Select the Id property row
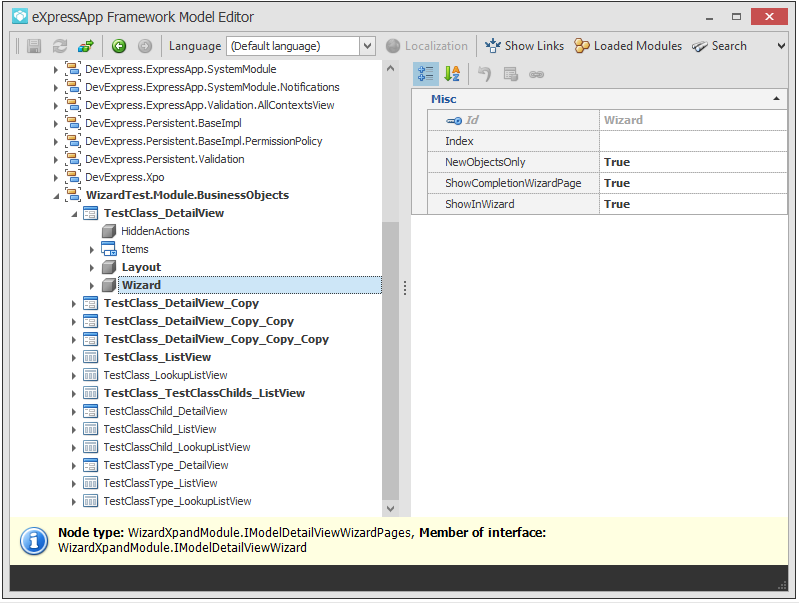799x603 pixels. [x=607, y=120]
